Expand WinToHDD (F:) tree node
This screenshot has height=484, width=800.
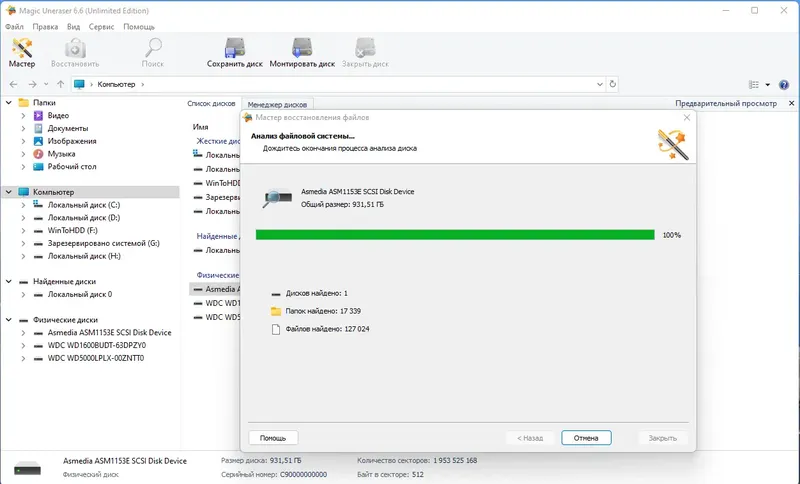[23, 231]
